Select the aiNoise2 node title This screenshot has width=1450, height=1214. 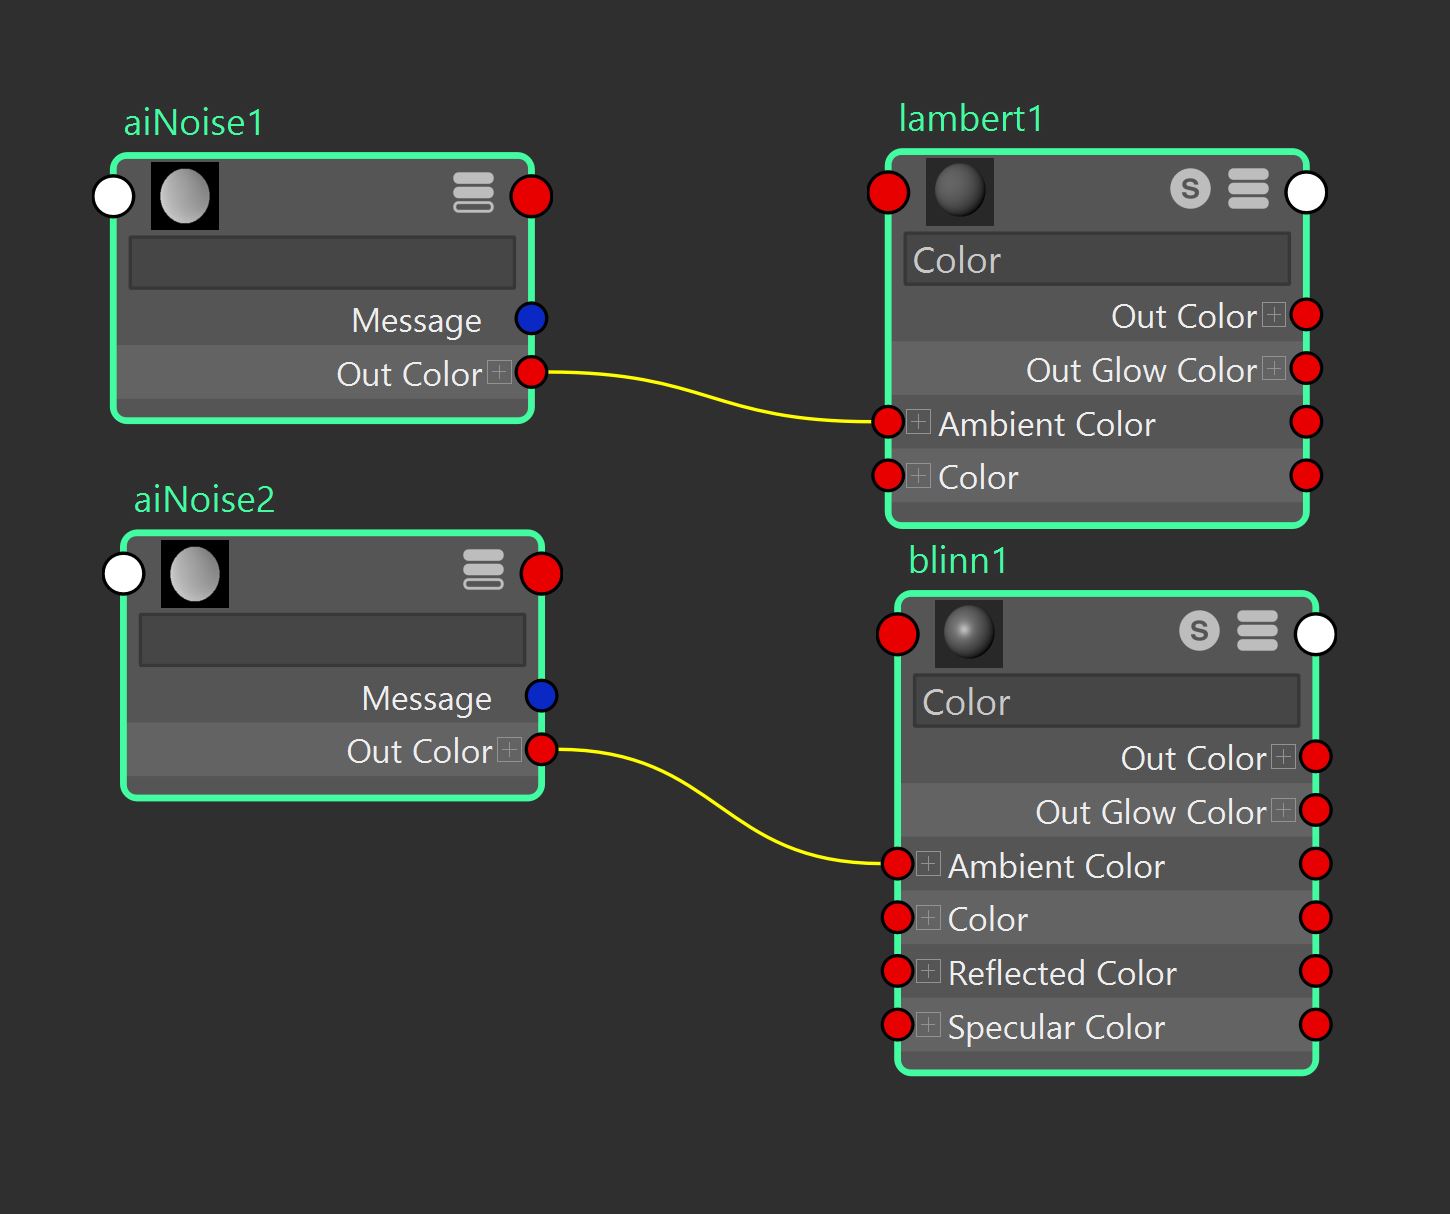tap(204, 499)
